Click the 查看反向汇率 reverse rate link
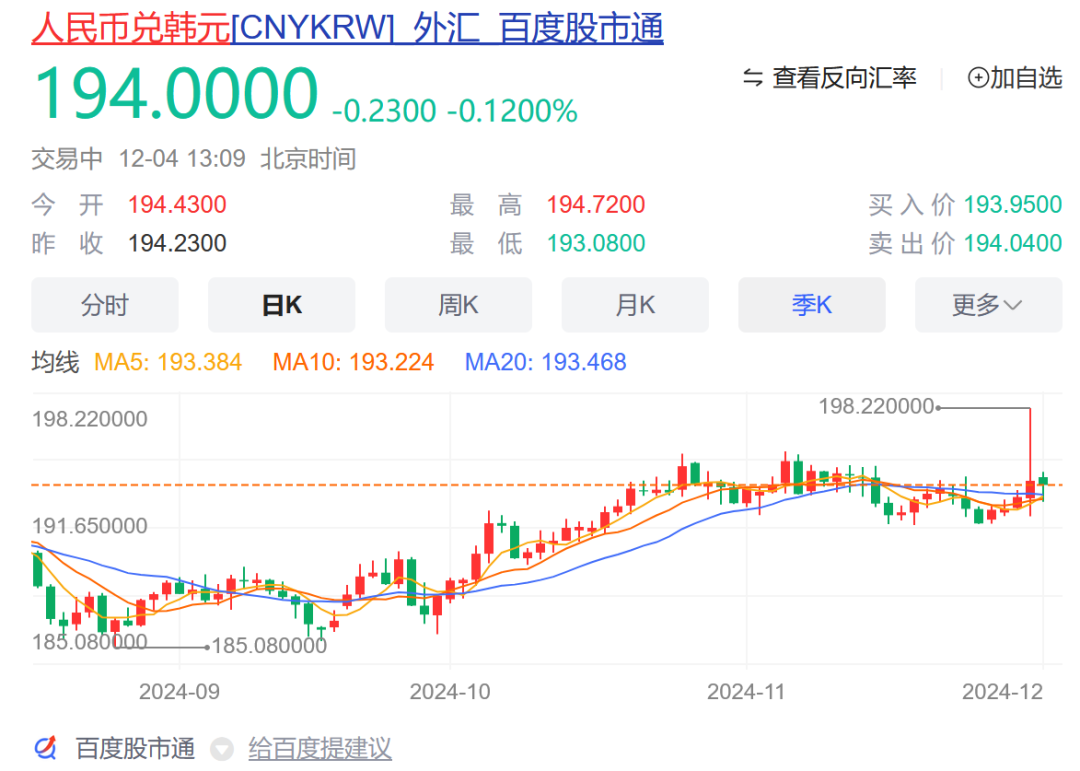Image resolution: width=1080 pixels, height=771 pixels. [844, 78]
